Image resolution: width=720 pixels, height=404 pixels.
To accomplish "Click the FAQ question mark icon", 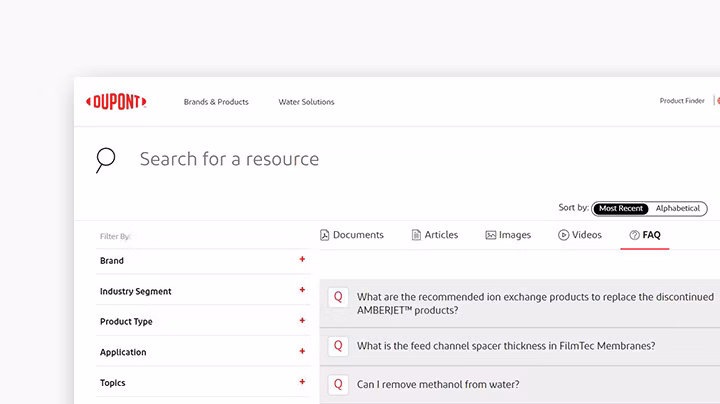I will coord(634,235).
